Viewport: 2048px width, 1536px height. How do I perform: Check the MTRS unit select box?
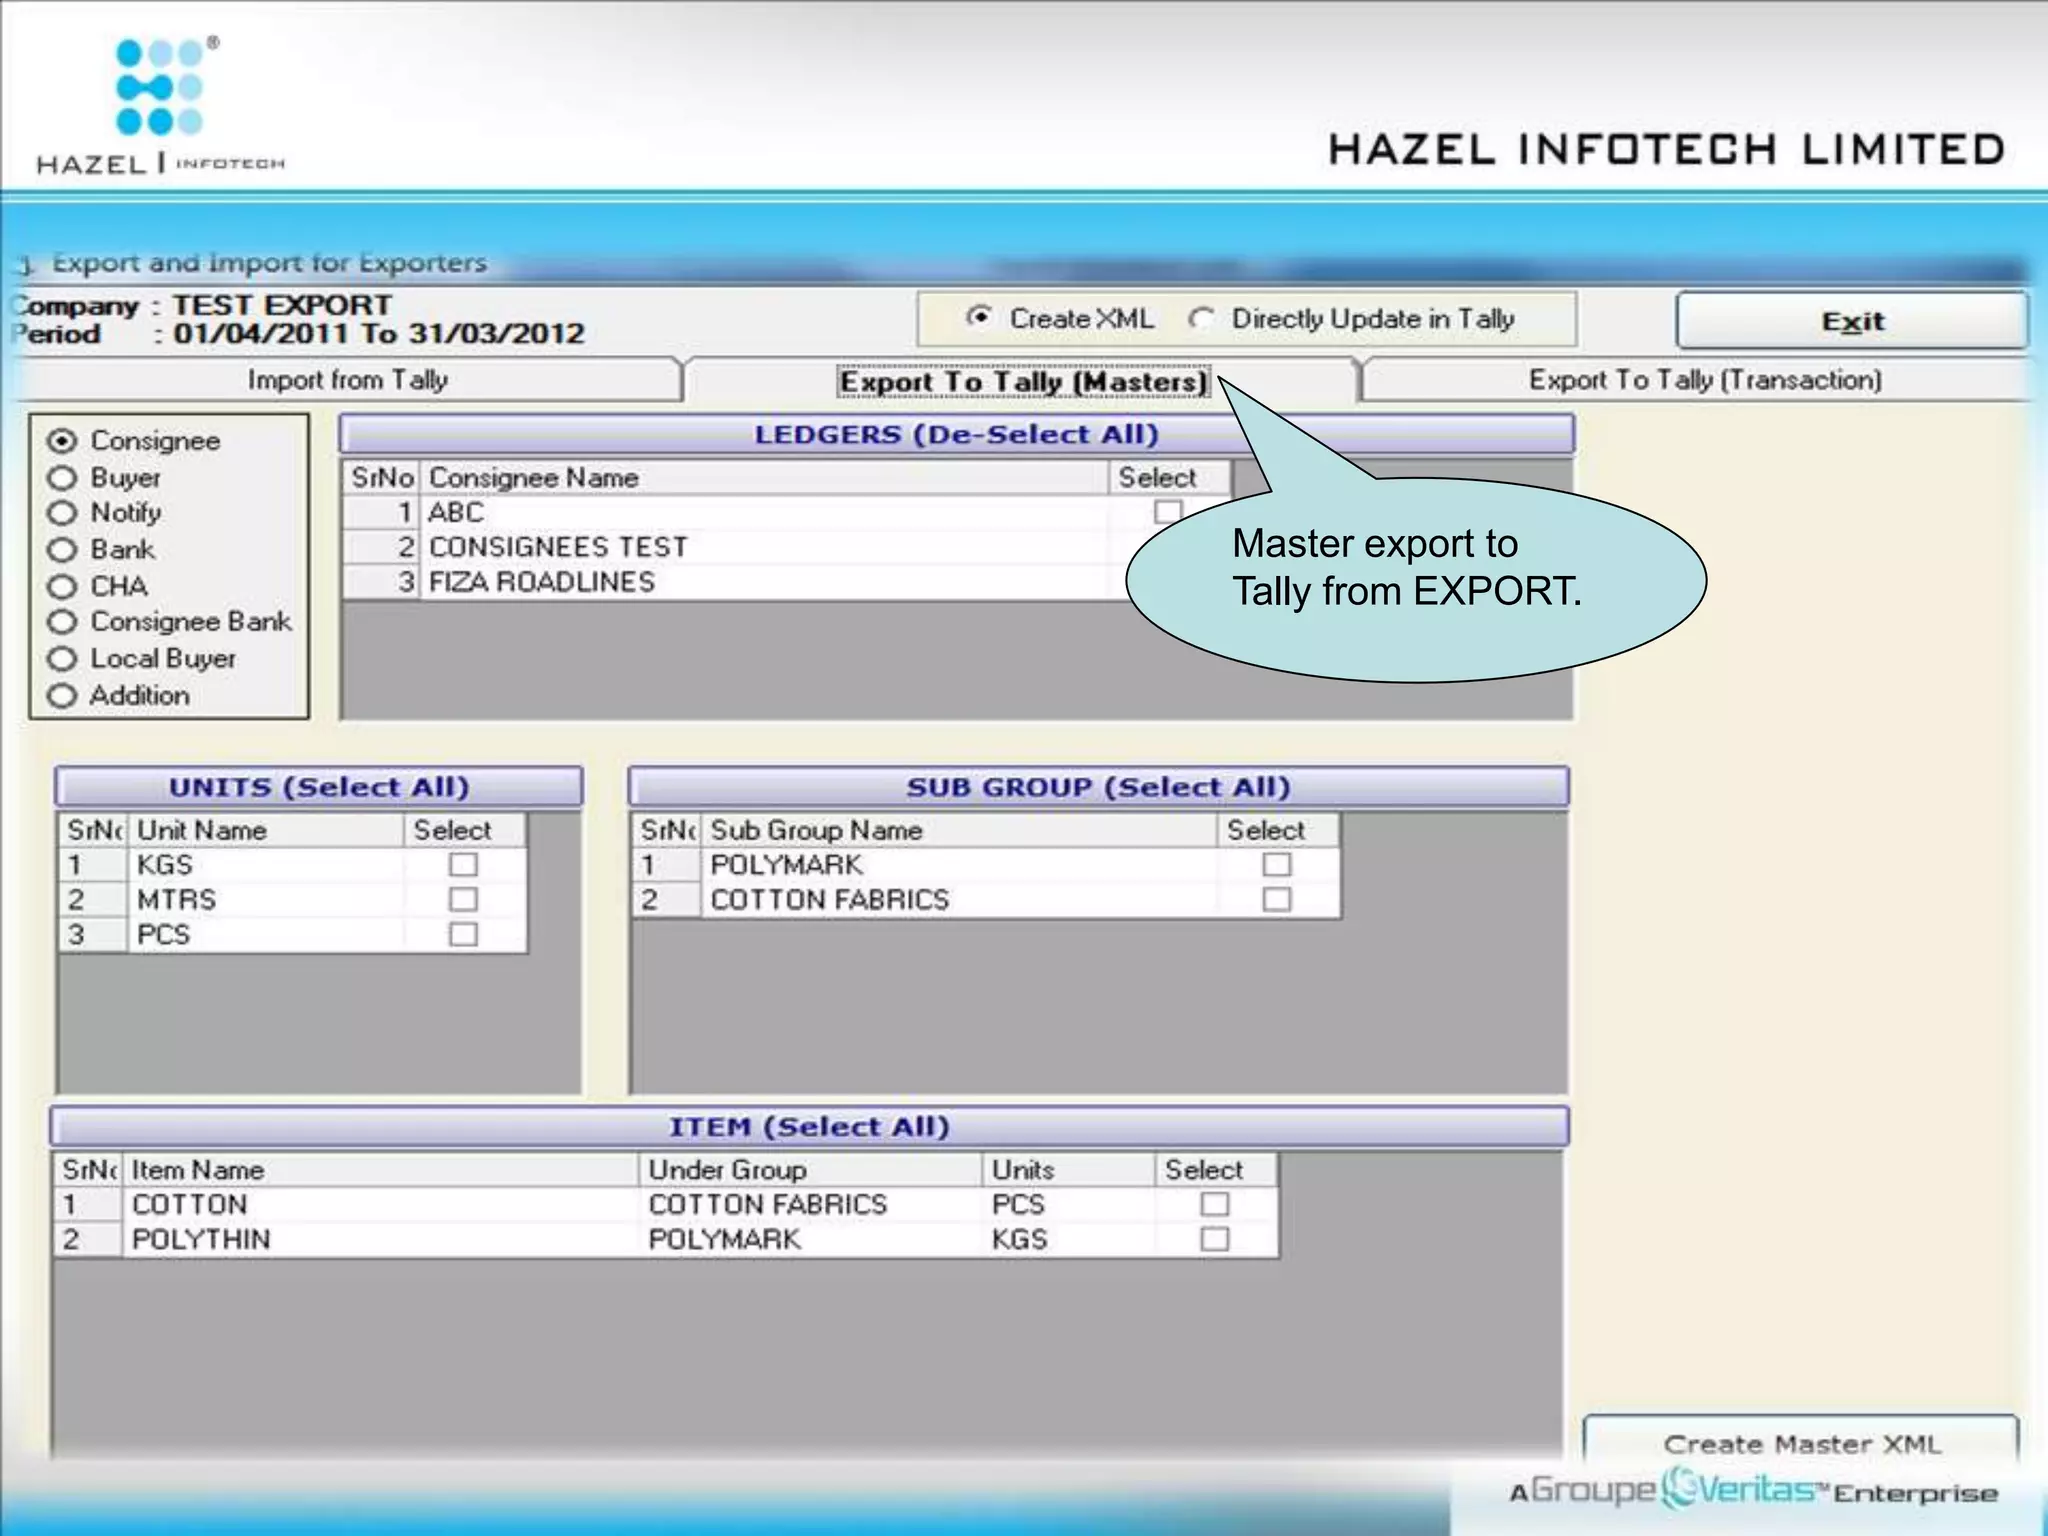[463, 899]
